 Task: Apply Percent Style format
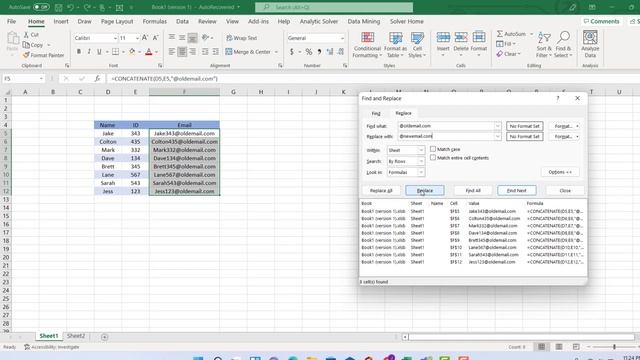click(x=309, y=52)
